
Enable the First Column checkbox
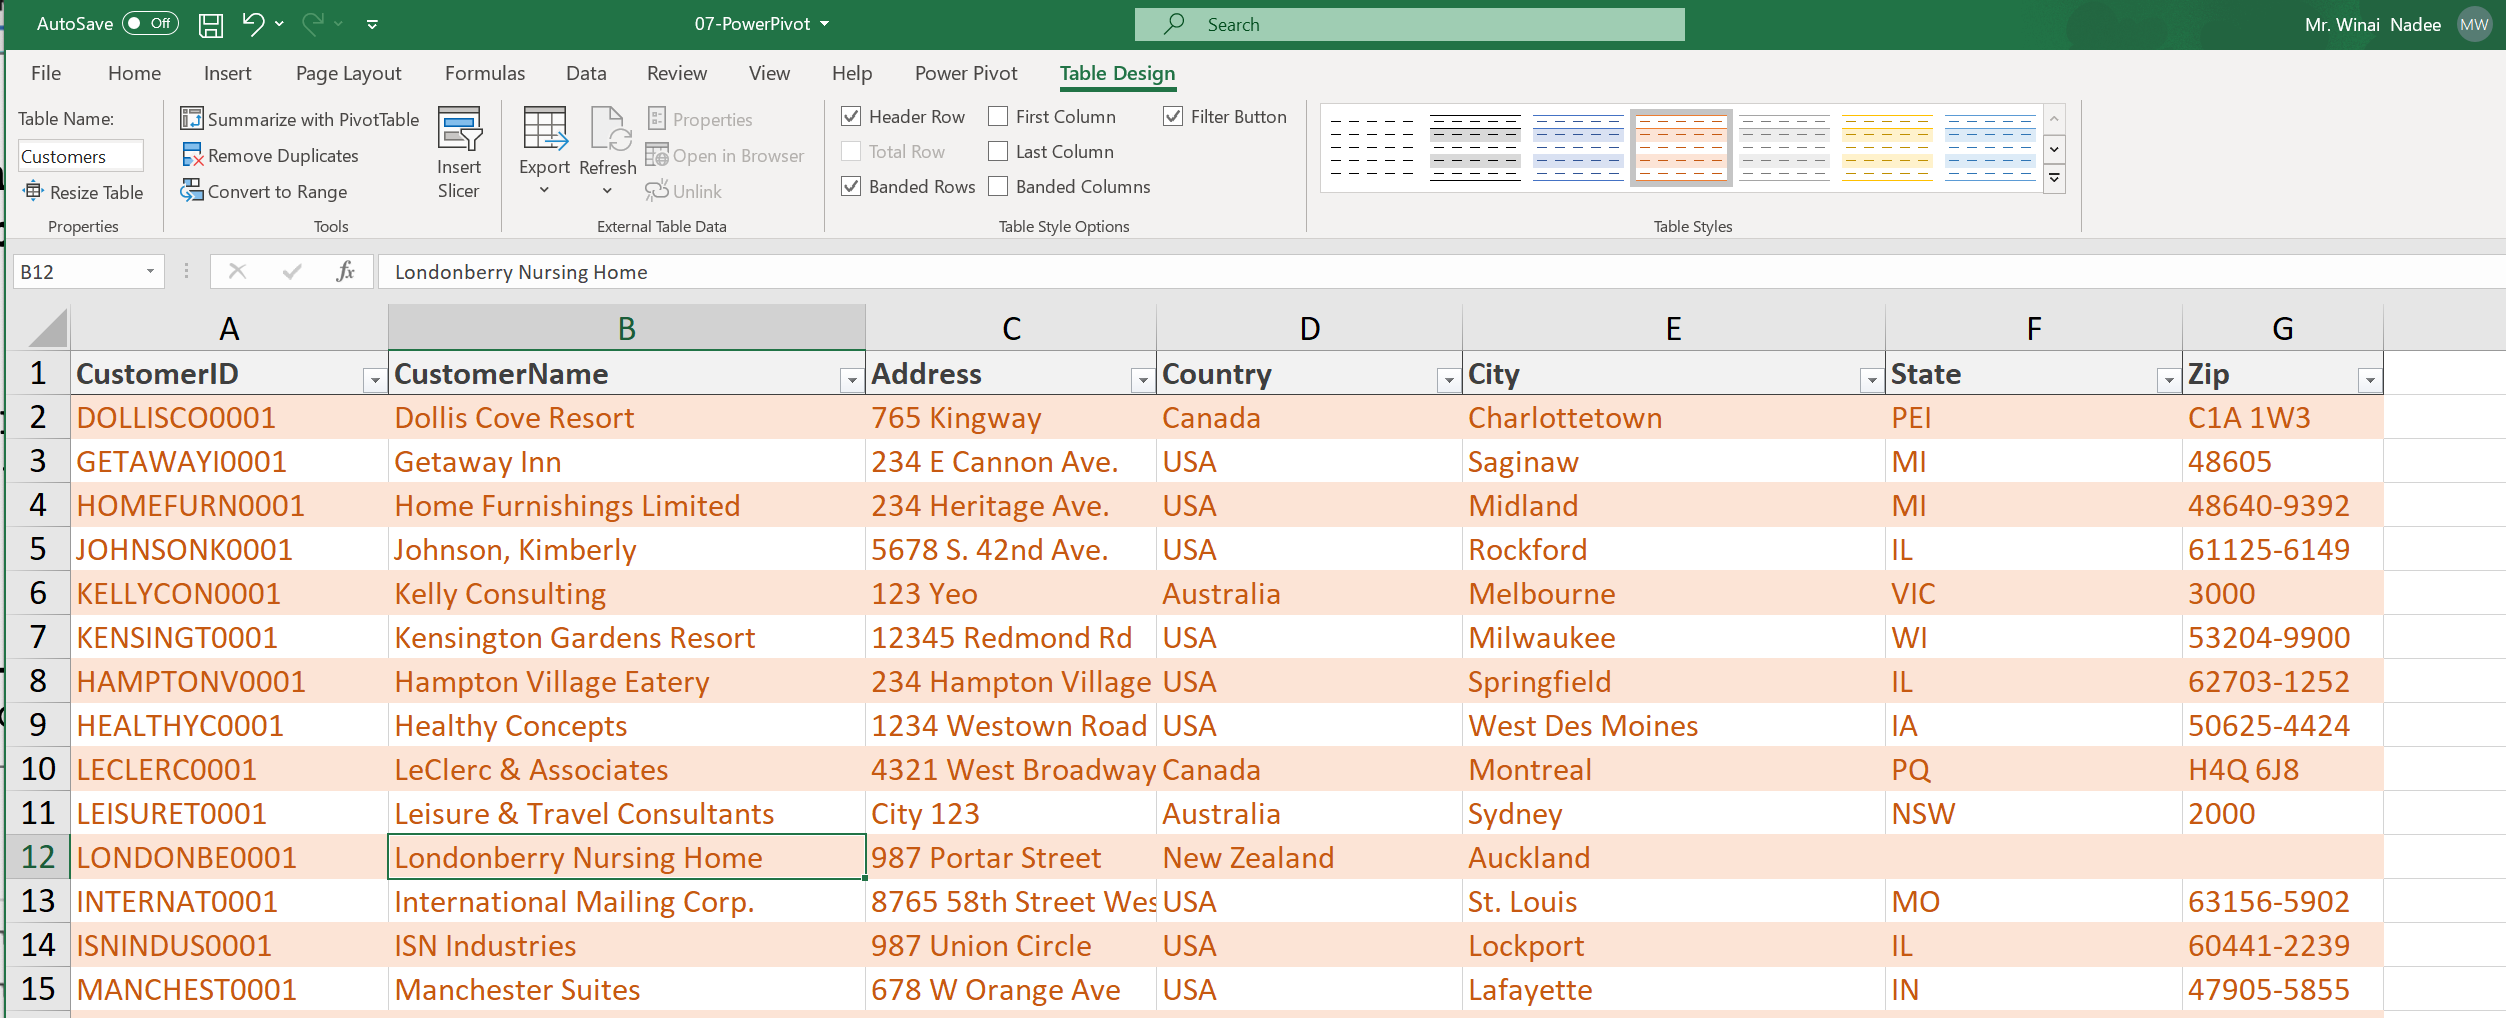(x=998, y=116)
